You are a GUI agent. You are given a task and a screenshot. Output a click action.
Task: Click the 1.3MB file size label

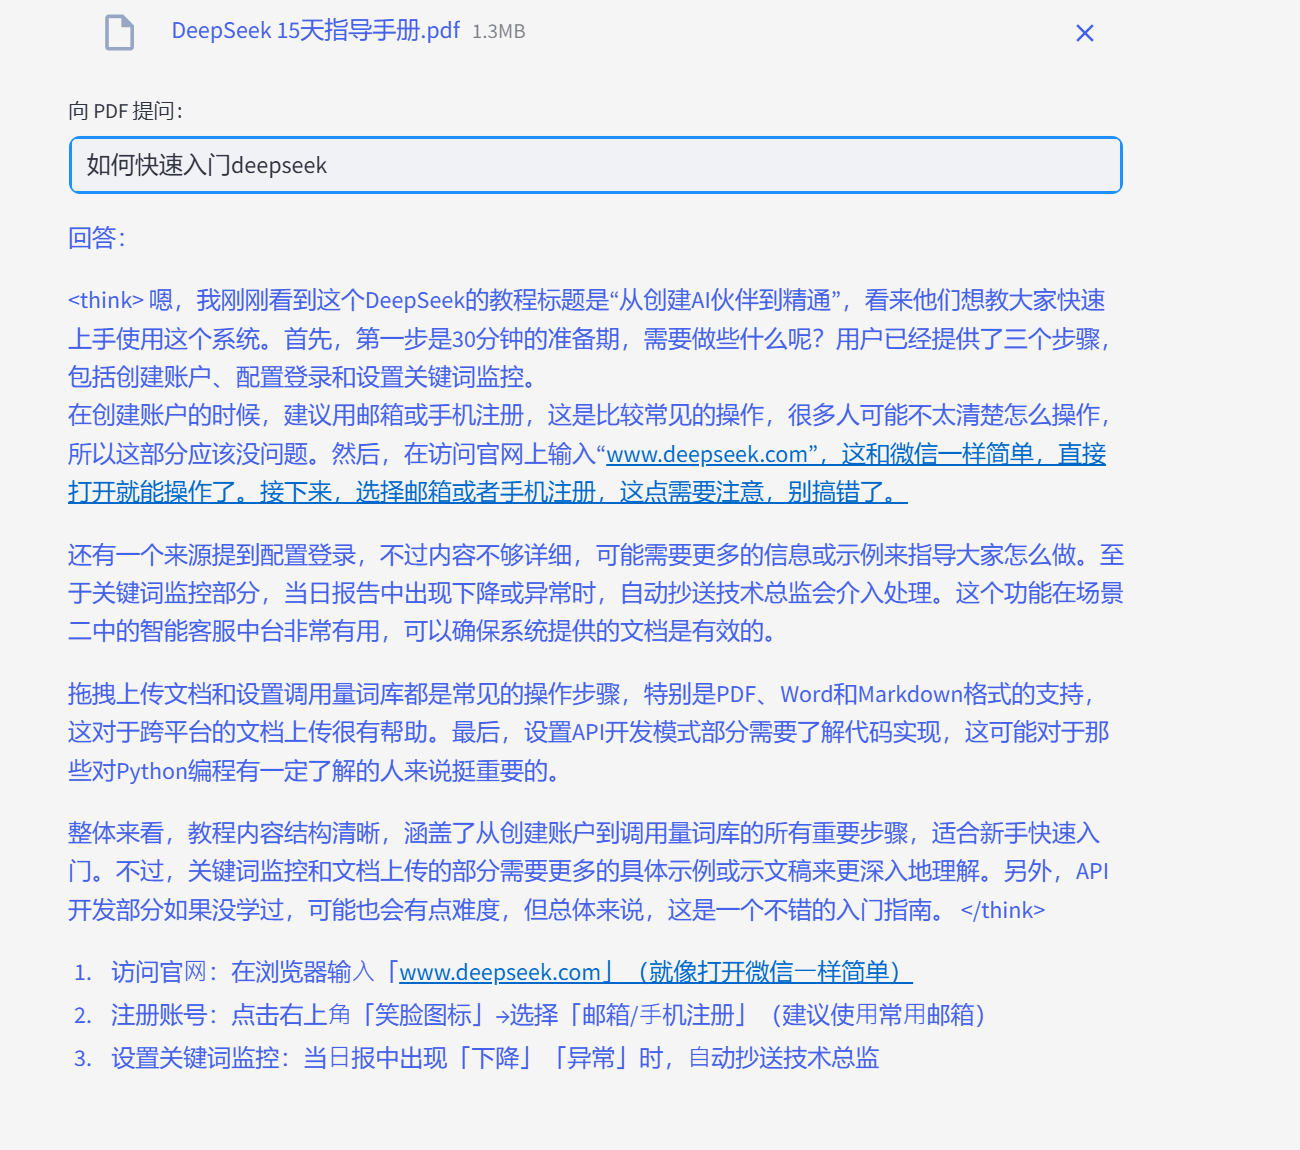pos(499,32)
